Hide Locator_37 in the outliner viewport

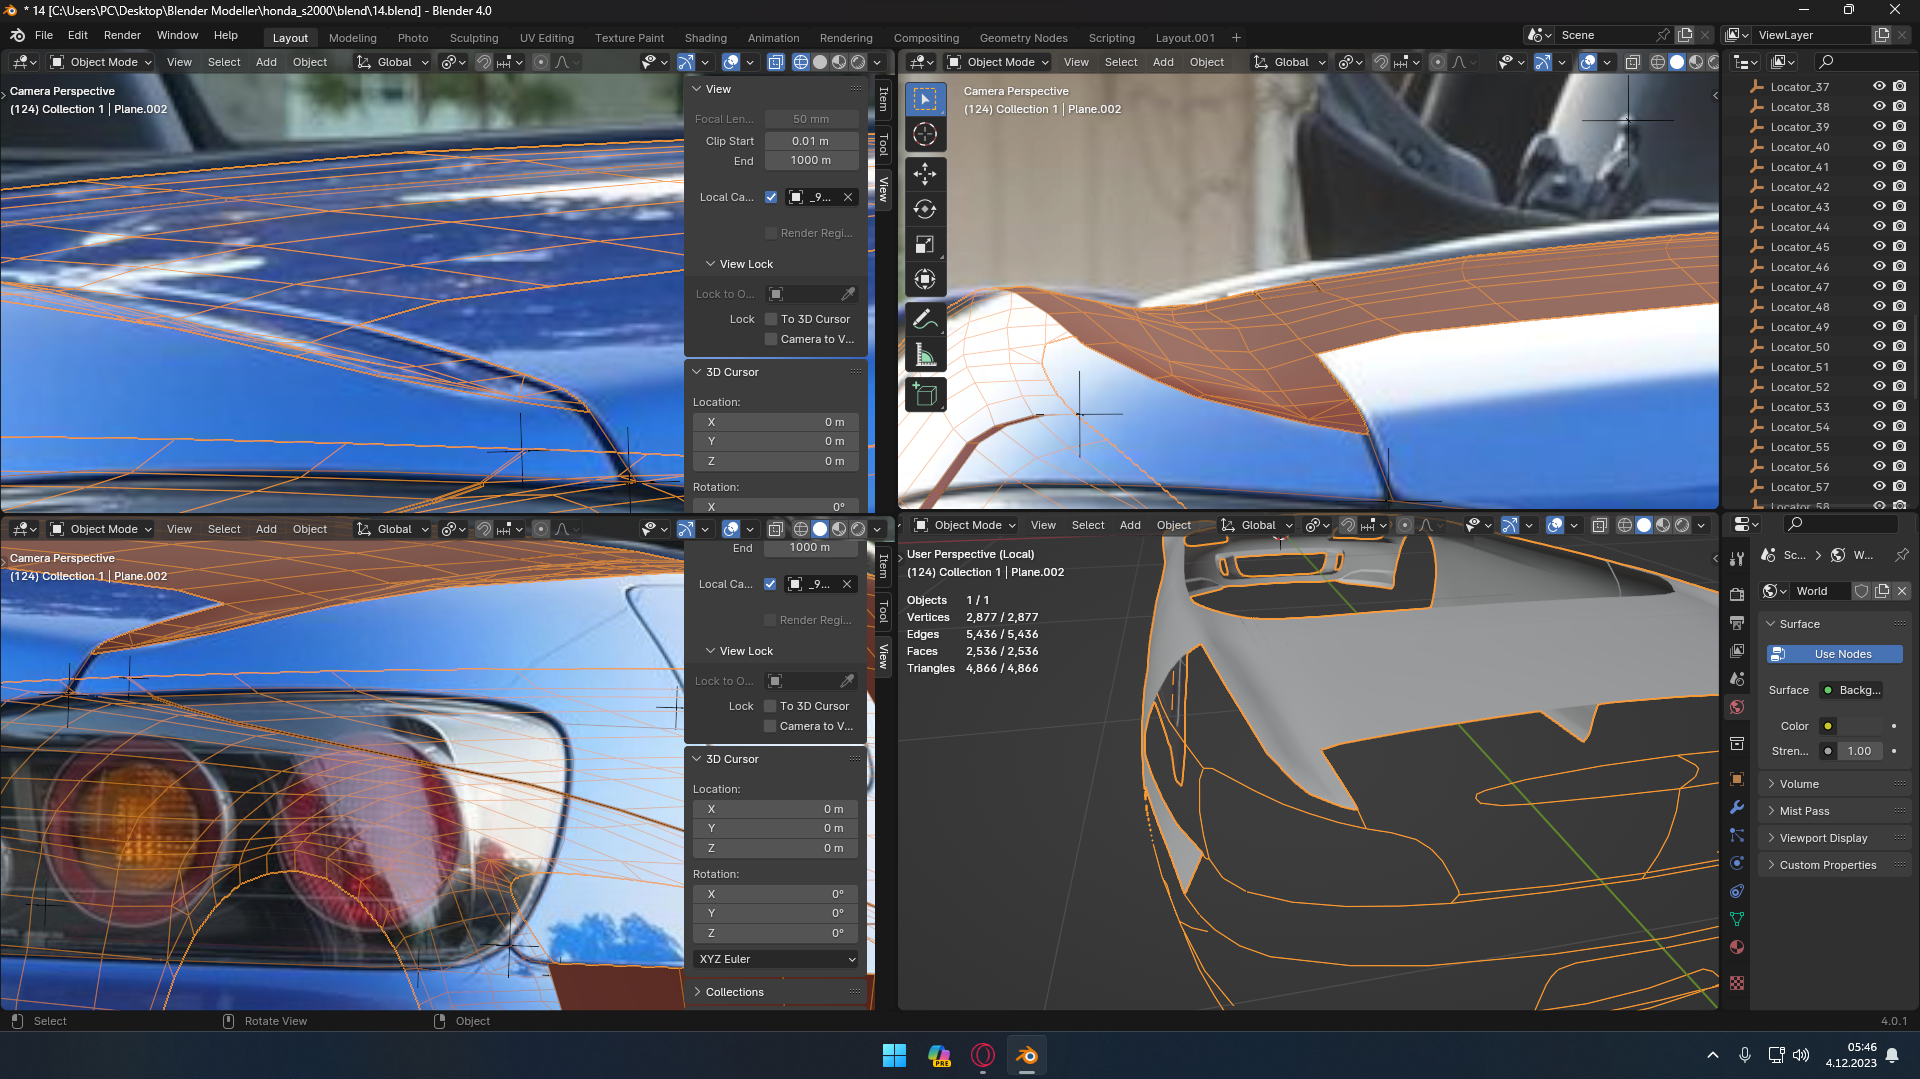pyautogui.click(x=1879, y=86)
